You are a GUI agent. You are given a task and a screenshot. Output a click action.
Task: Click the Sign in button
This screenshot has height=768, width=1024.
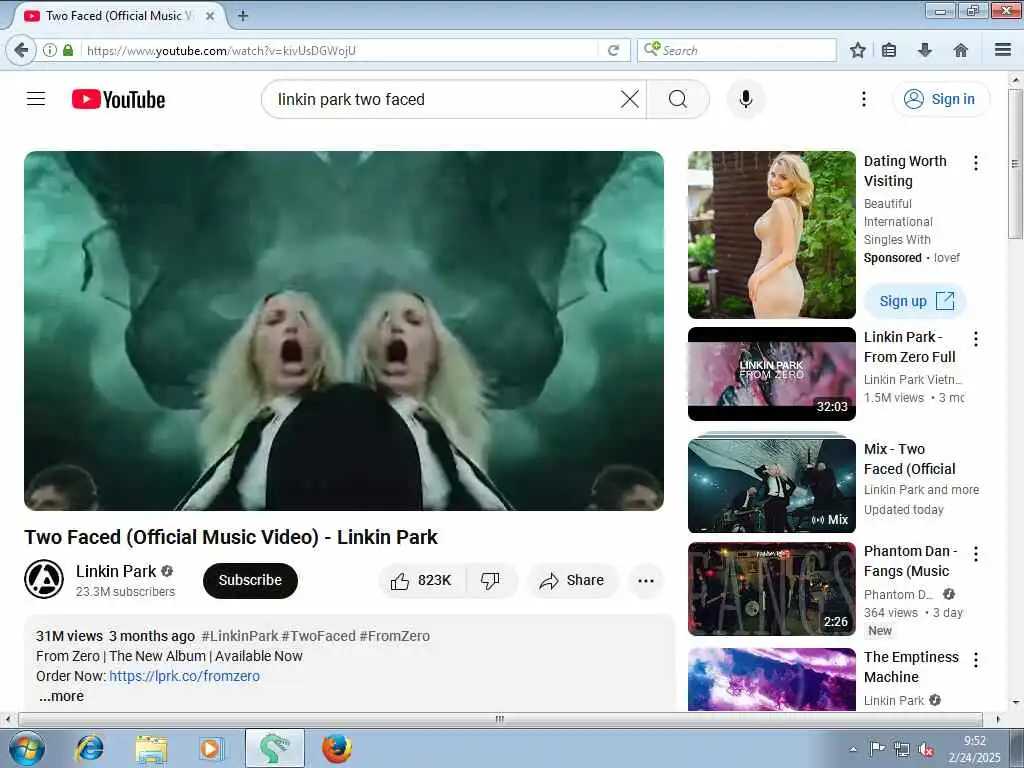[941, 99]
